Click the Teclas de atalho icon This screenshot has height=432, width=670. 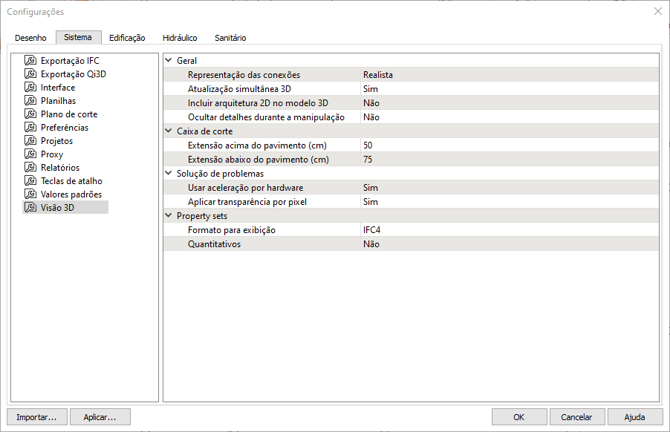click(x=31, y=181)
